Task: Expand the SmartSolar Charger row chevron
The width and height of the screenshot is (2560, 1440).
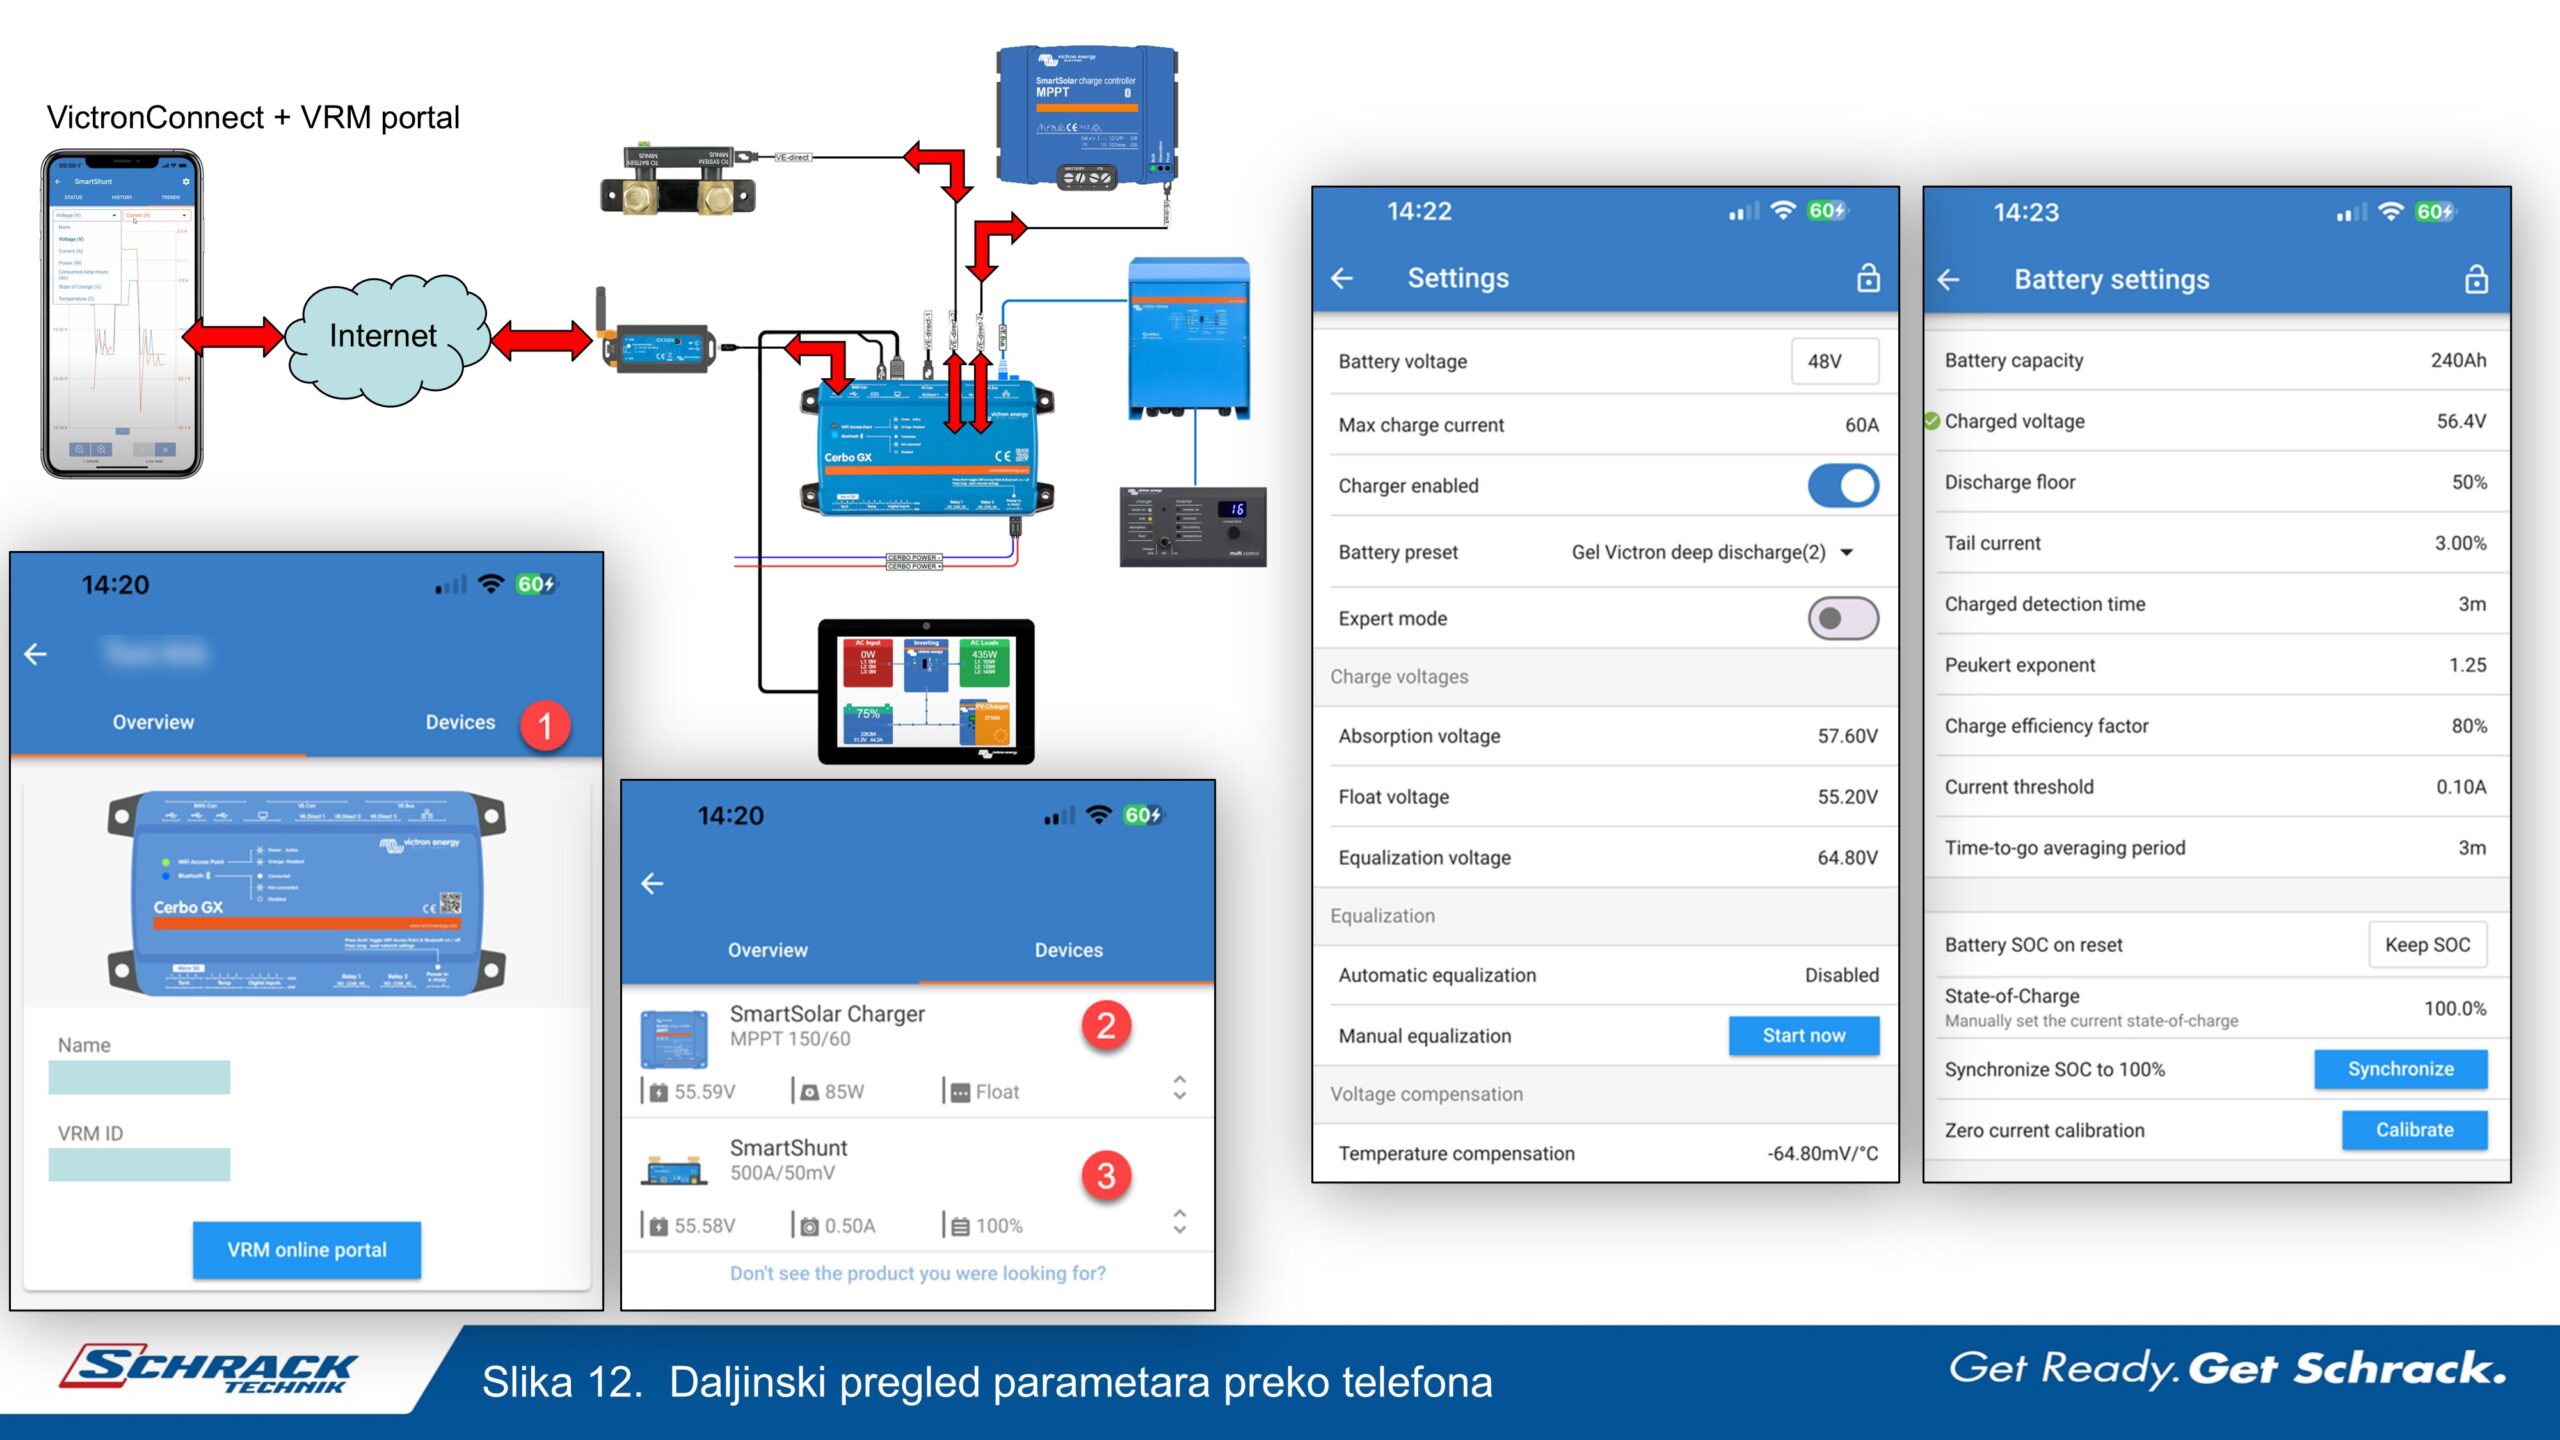Action: tap(1179, 1087)
